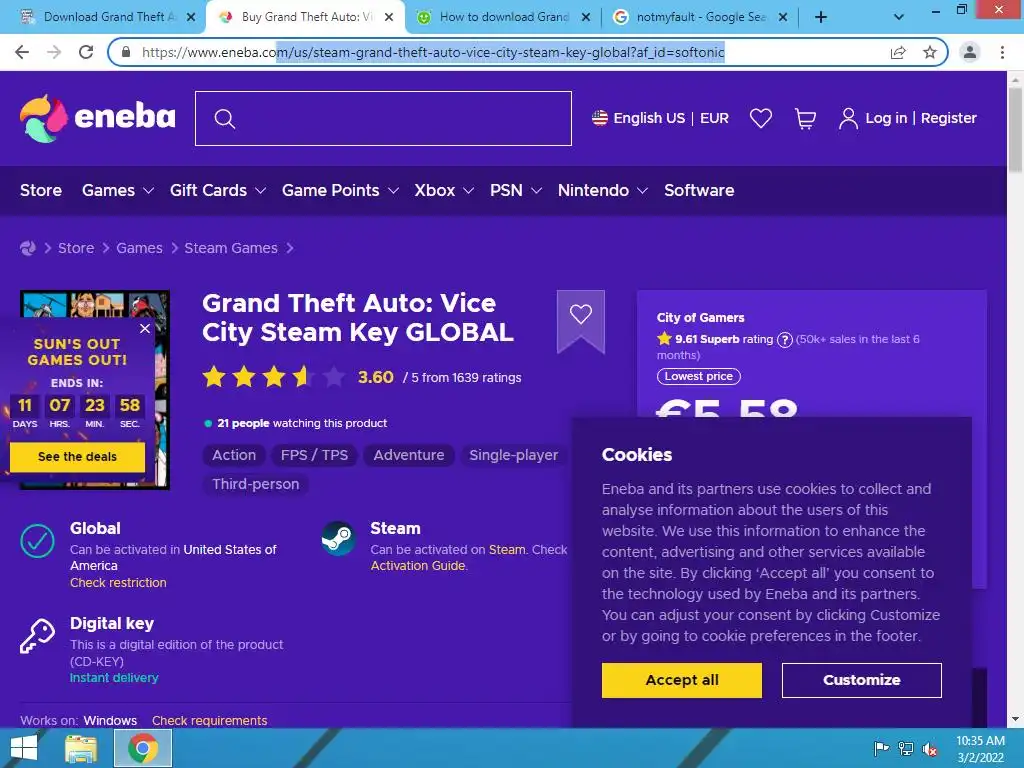Close the Sun's Out promo popup

coord(145,328)
